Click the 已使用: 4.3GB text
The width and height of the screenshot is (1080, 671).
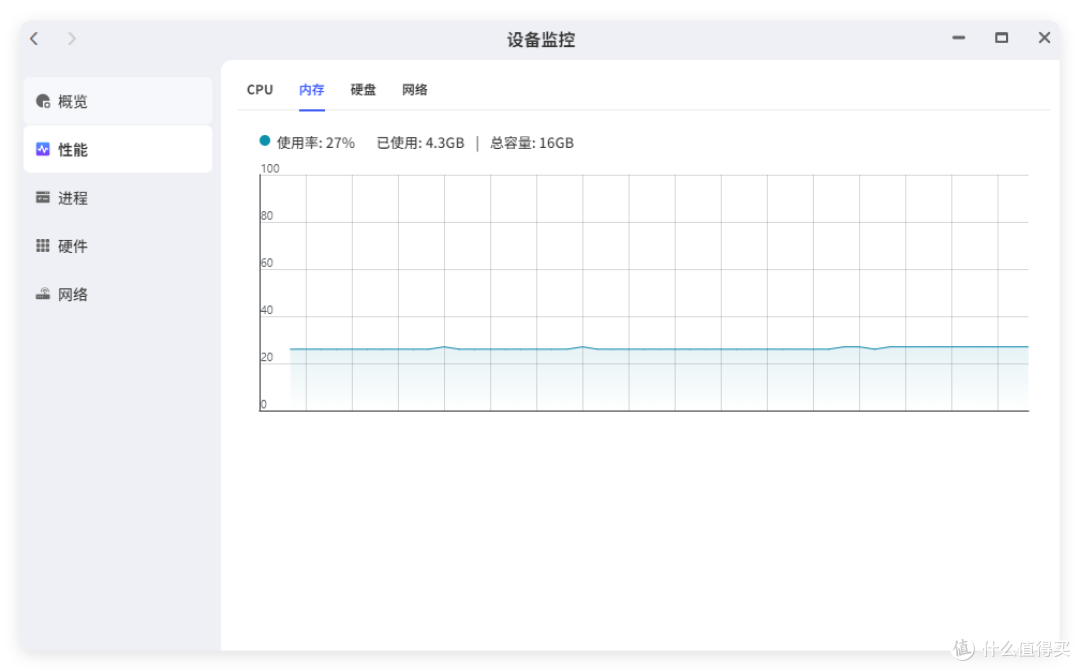pyautogui.click(x=420, y=143)
